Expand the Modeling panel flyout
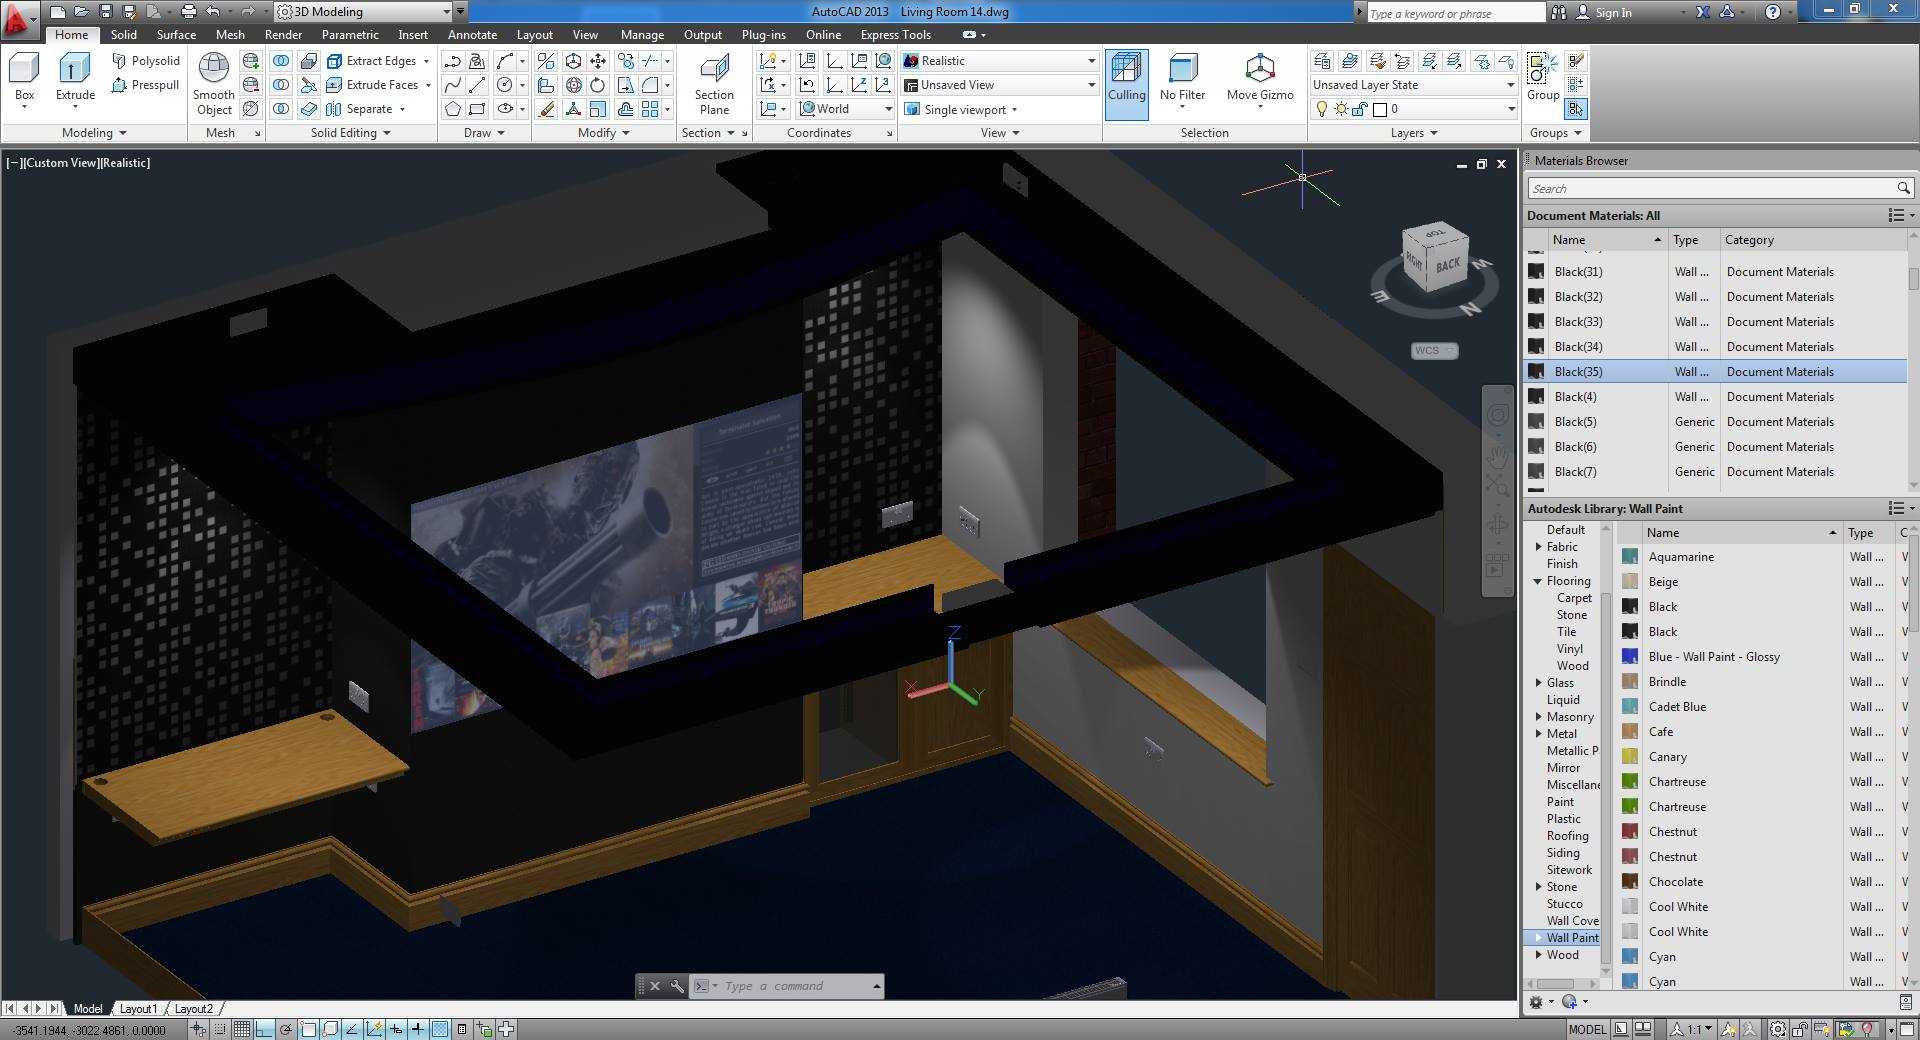Image resolution: width=1920 pixels, height=1040 pixels. (94, 133)
